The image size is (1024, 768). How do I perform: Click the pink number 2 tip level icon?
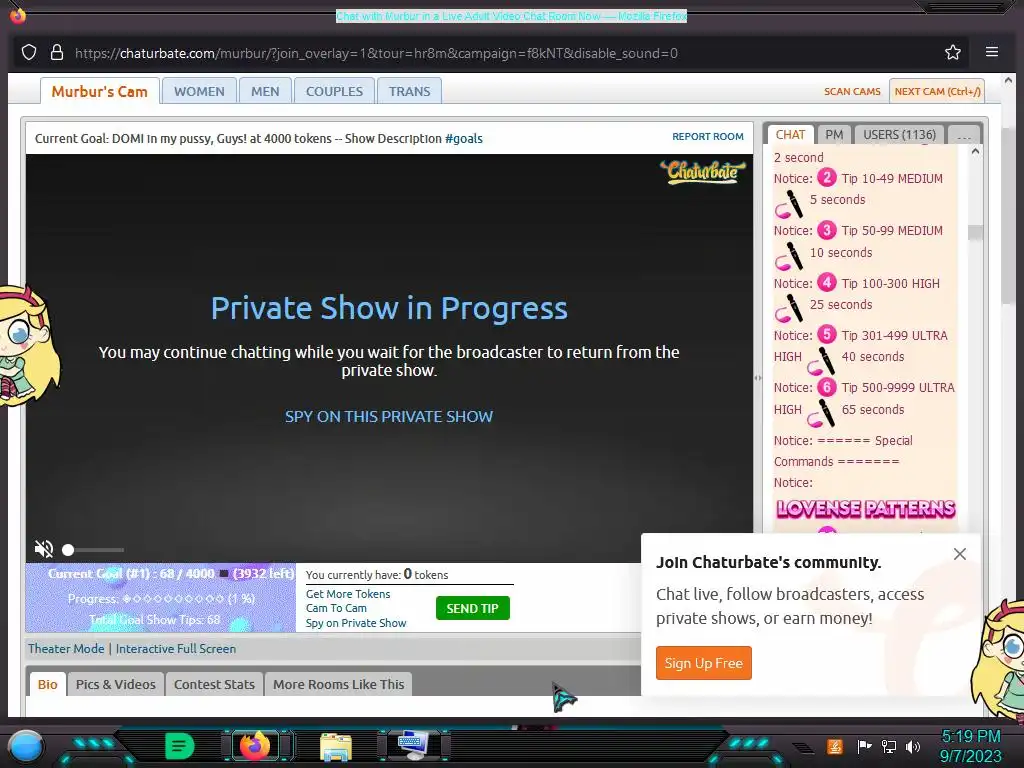click(827, 177)
